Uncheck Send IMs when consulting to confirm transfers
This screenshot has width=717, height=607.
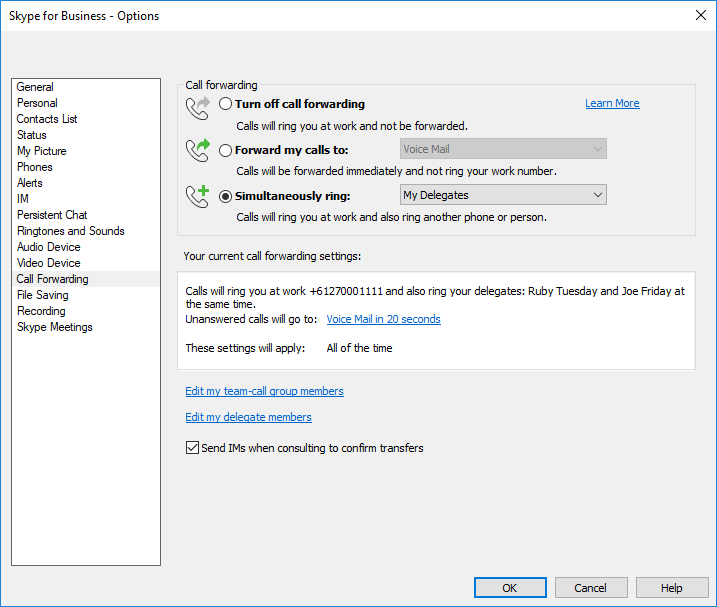[192, 447]
